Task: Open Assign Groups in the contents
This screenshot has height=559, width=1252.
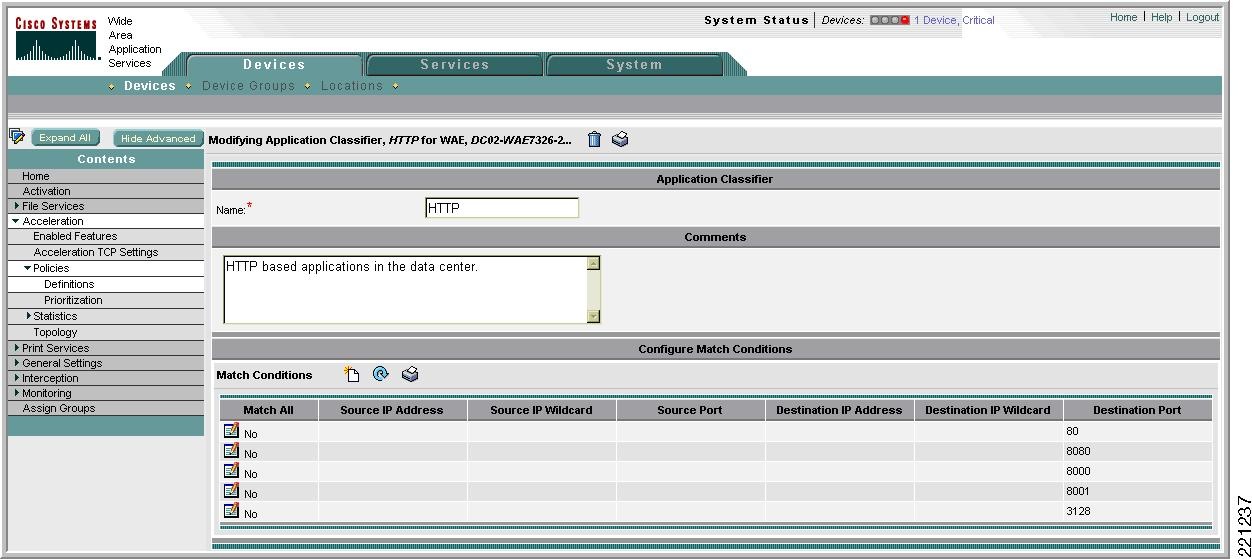Action: point(59,408)
